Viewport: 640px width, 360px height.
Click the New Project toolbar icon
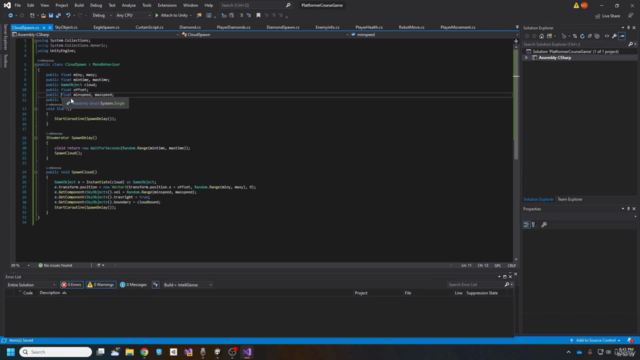pyautogui.click(x=32, y=16)
